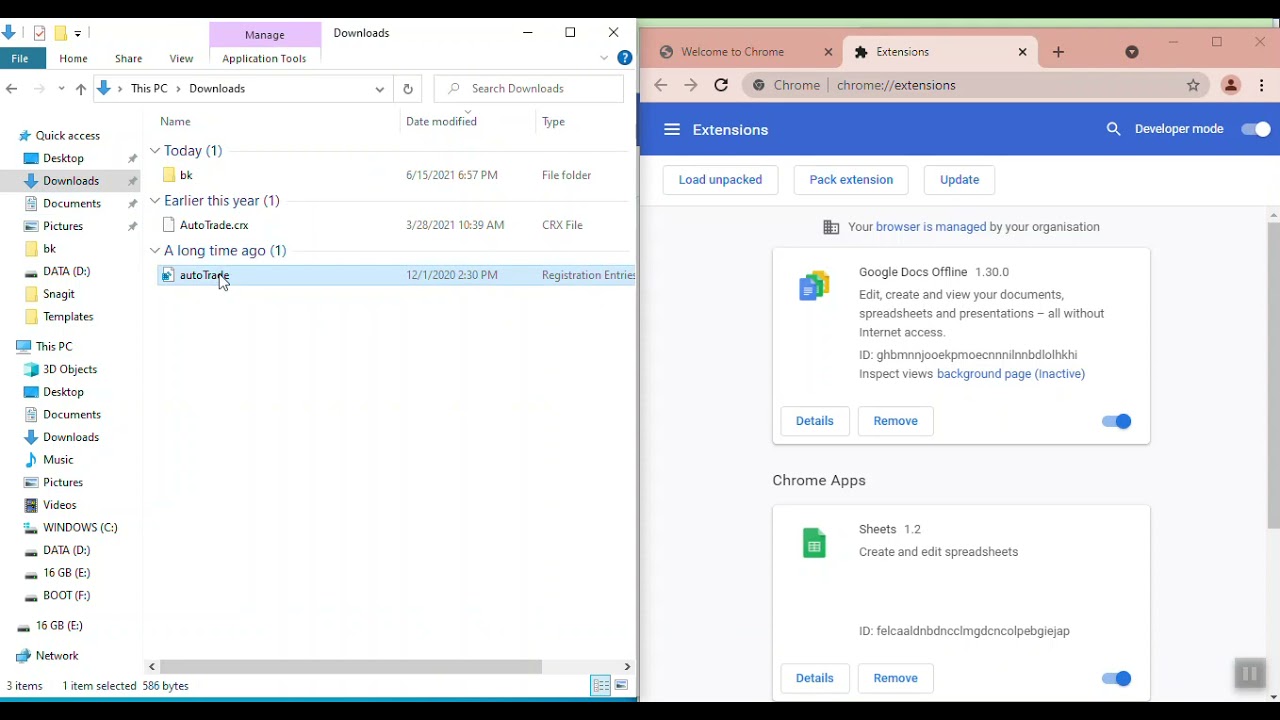Open the address bar history dropdown
This screenshot has width=1280, height=720.
[x=380, y=89]
